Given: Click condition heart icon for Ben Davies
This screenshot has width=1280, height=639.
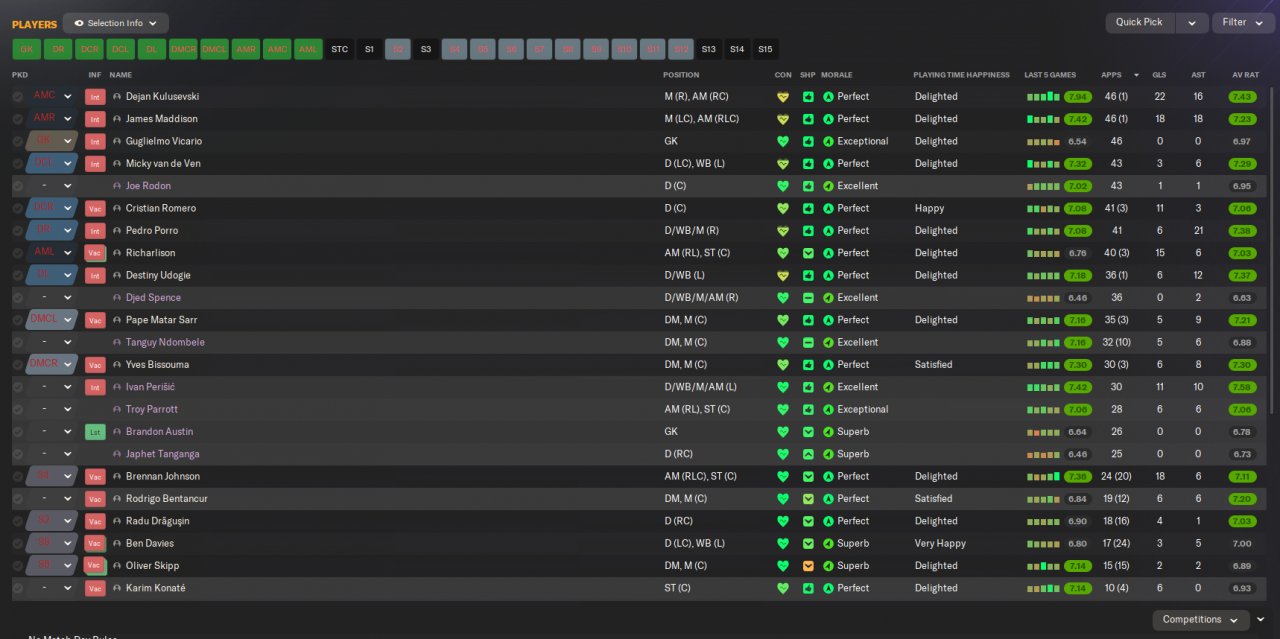Looking at the screenshot, I should tap(783, 544).
